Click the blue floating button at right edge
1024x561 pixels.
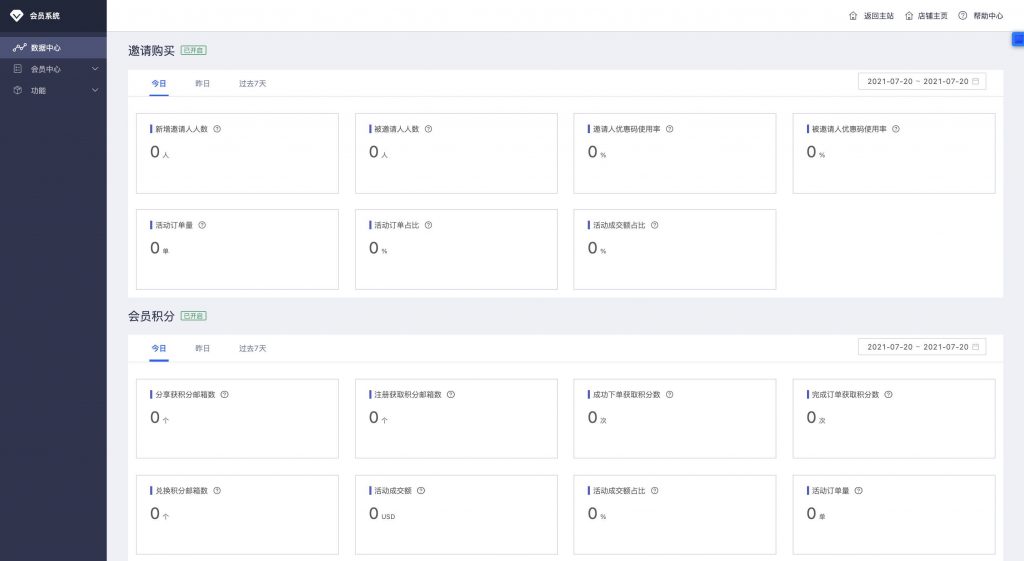(x=1018, y=40)
